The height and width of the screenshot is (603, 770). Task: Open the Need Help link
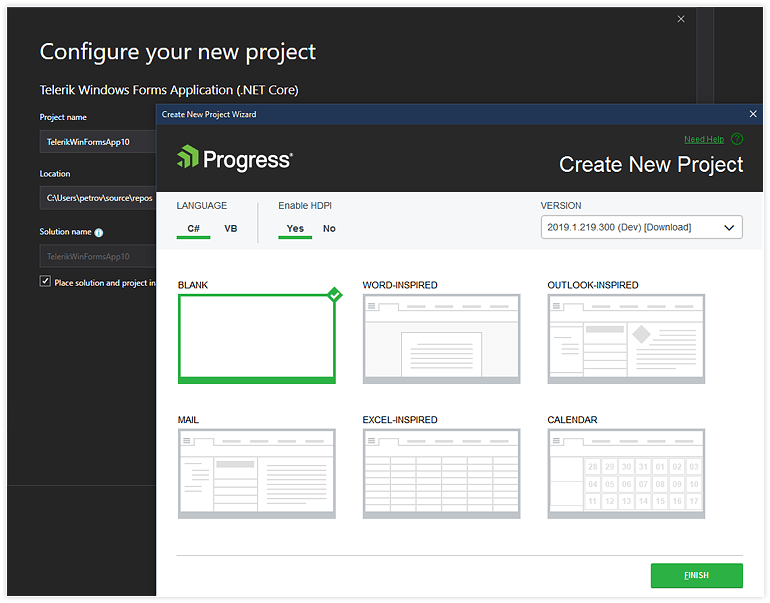704,139
